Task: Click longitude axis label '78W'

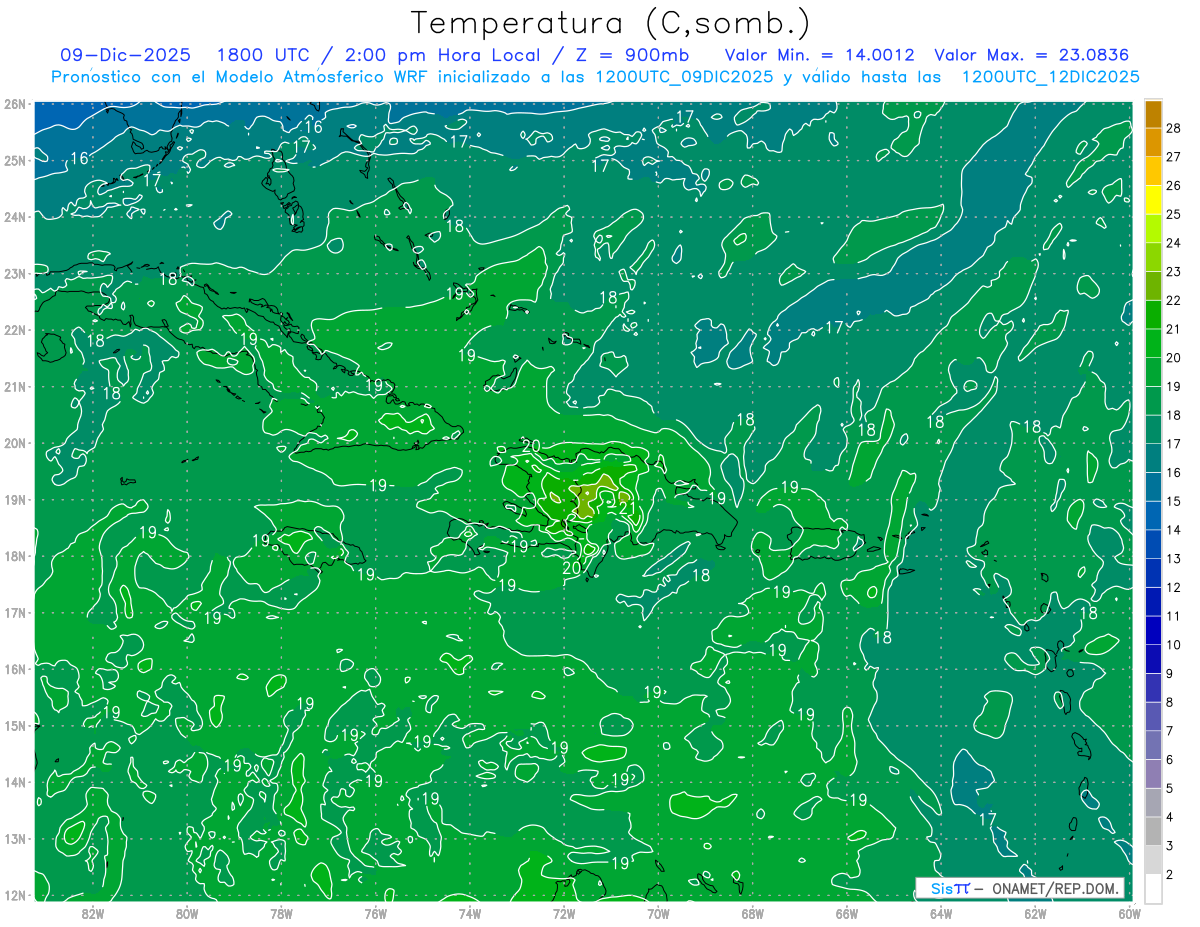Action: point(281,913)
